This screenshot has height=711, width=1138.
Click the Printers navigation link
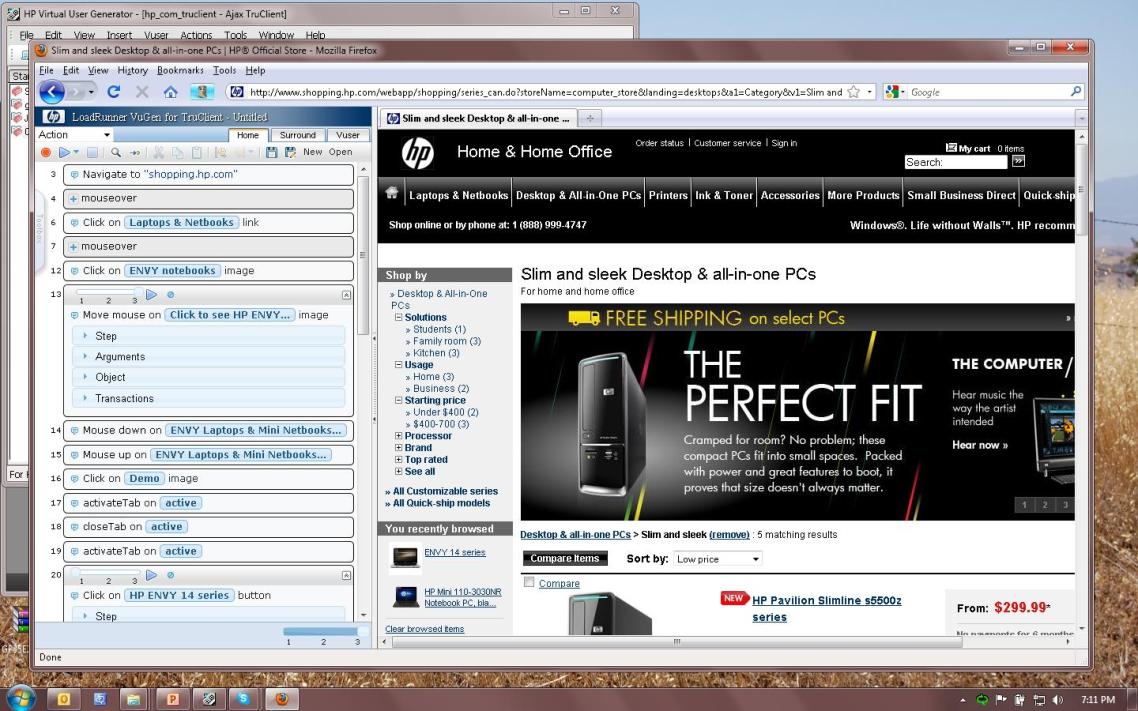click(668, 195)
